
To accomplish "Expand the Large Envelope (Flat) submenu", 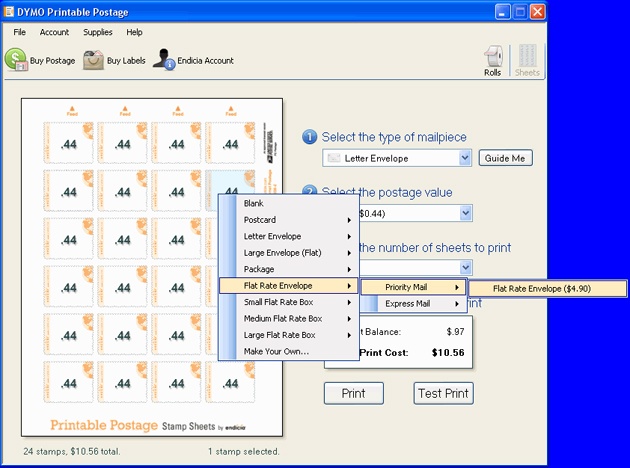I will pos(288,253).
